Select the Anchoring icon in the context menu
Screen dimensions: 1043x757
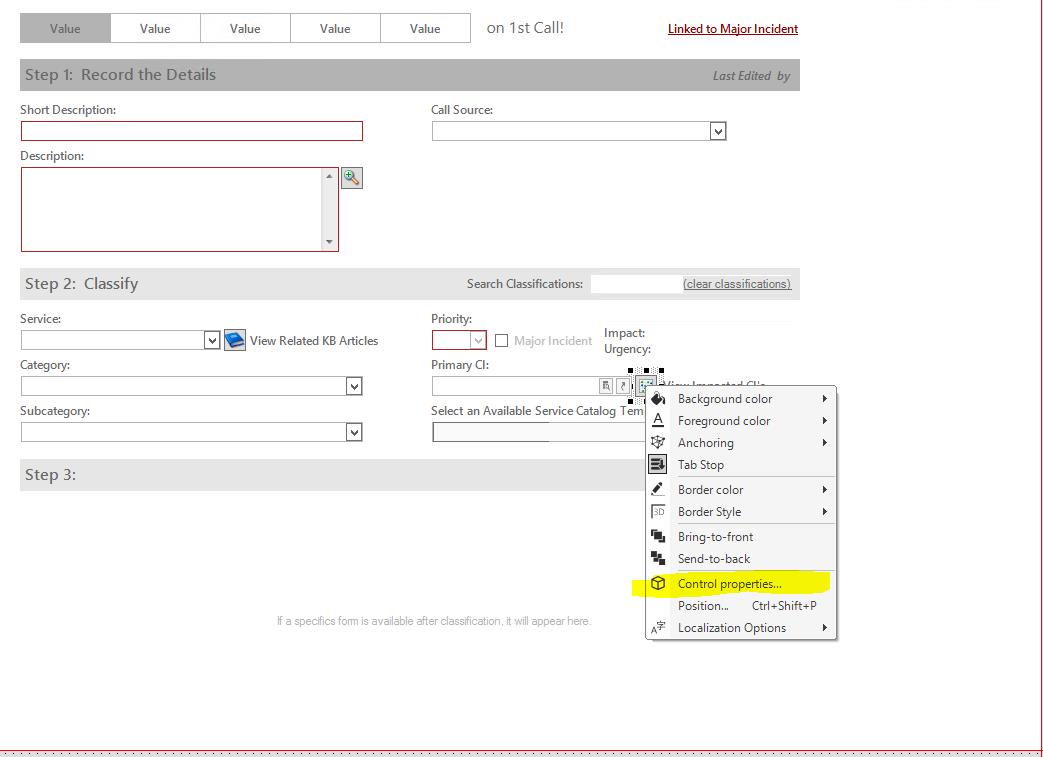point(657,442)
